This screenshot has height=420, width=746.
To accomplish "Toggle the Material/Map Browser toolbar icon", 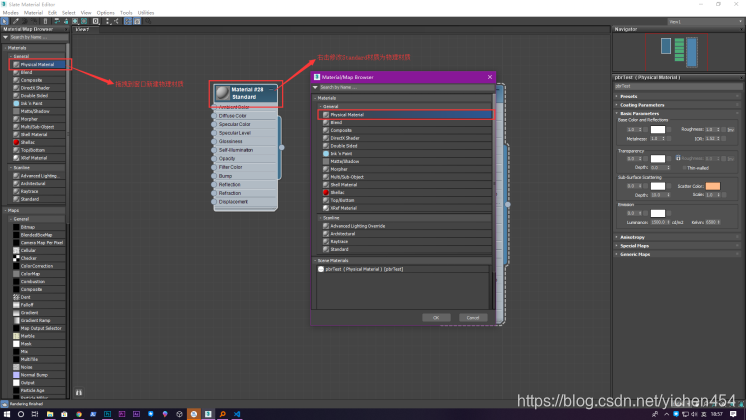I will click(128, 21).
